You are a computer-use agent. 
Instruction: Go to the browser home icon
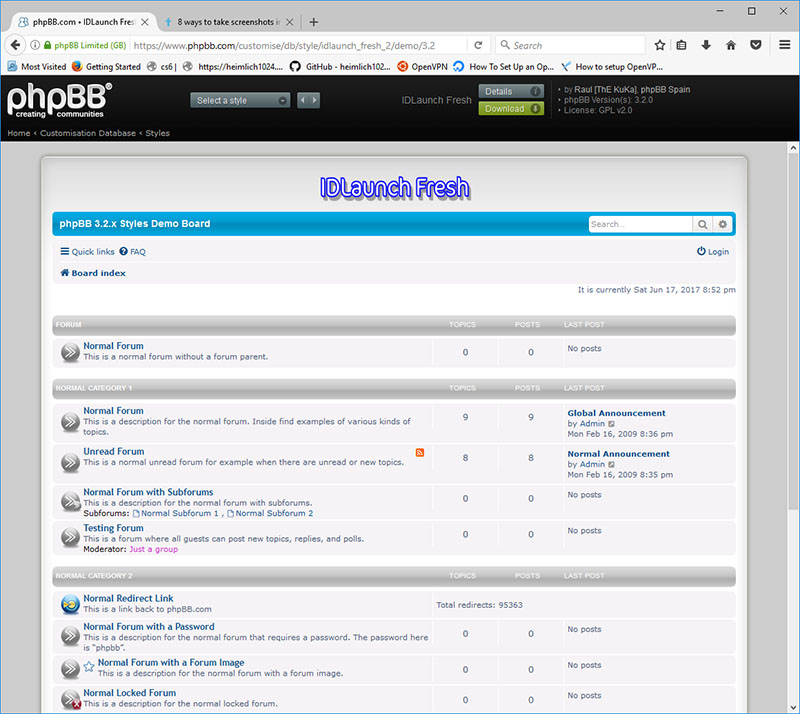731,45
